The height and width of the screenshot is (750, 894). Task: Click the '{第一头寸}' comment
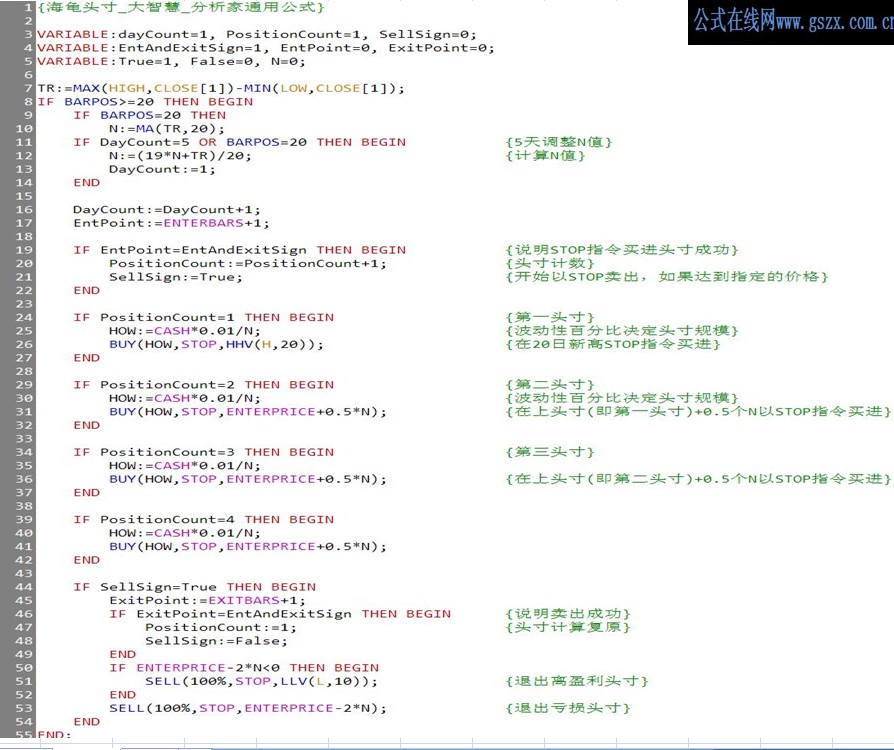[550, 317]
